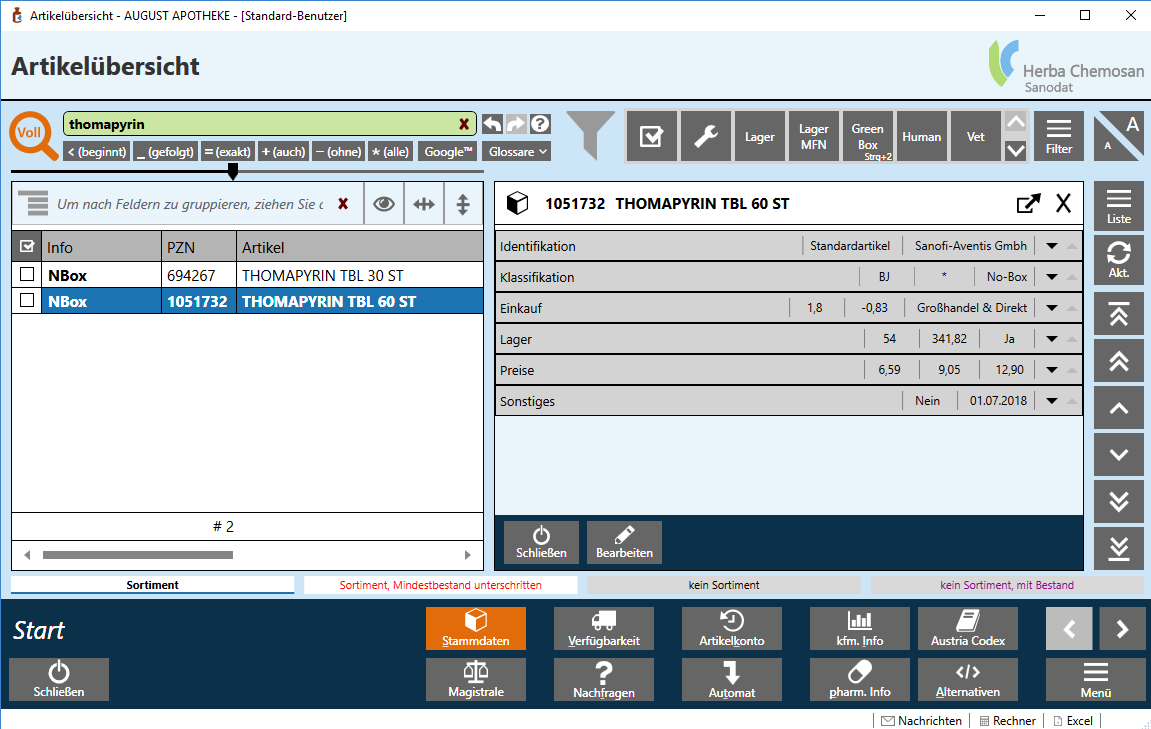The image size is (1151, 729).
Task: Redo the search step
Action: coord(517,124)
